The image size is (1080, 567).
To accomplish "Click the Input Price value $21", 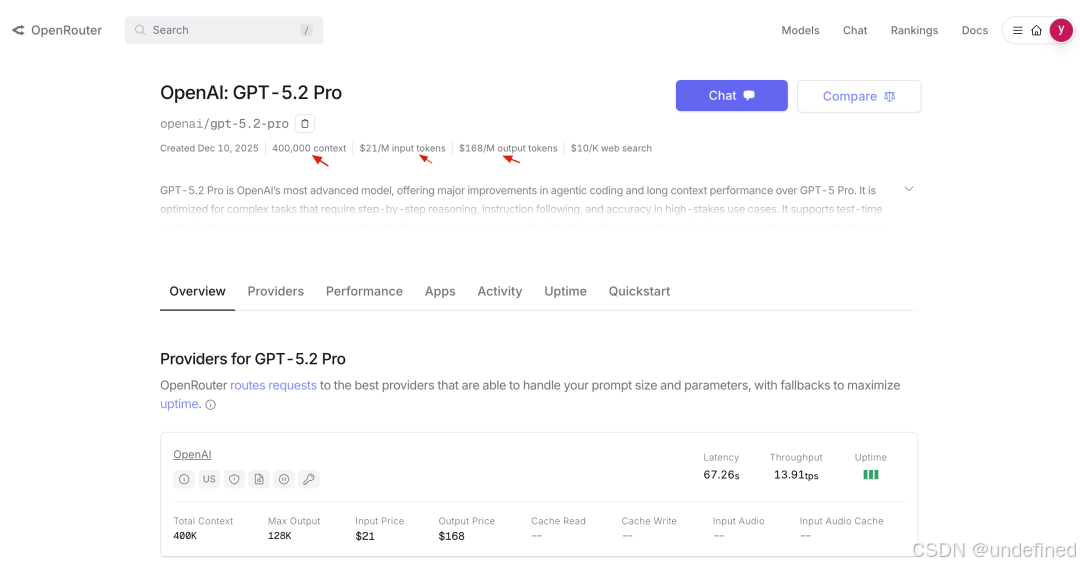I will tap(365, 536).
